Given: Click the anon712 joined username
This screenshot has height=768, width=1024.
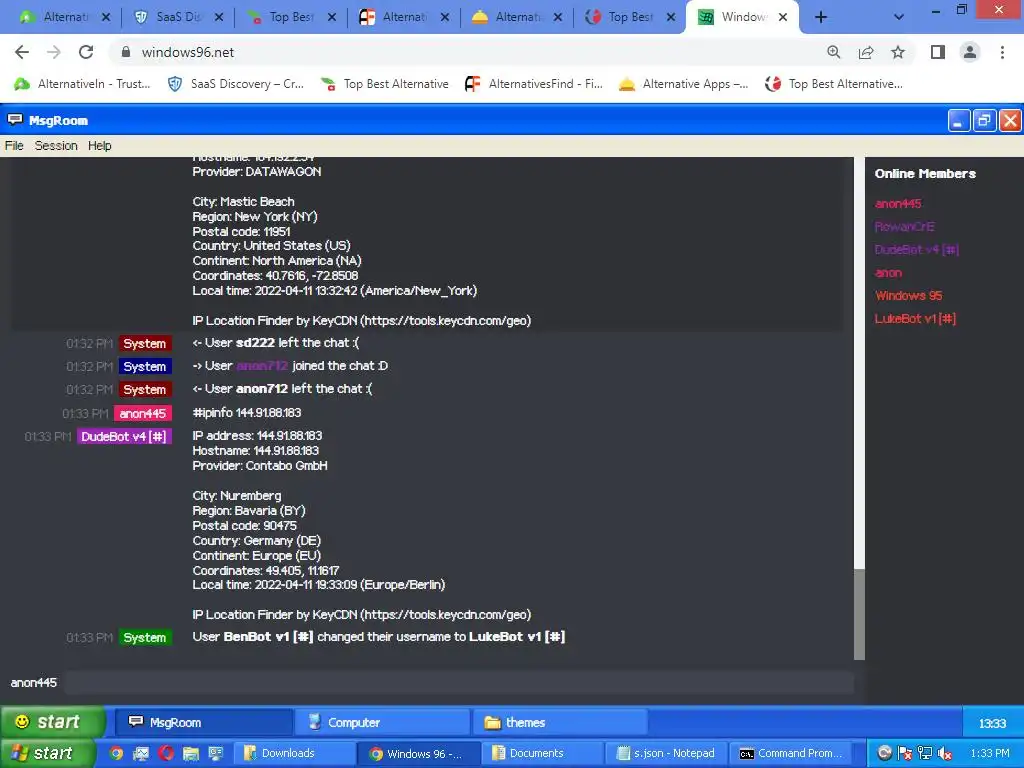Looking at the screenshot, I should coord(262,366).
